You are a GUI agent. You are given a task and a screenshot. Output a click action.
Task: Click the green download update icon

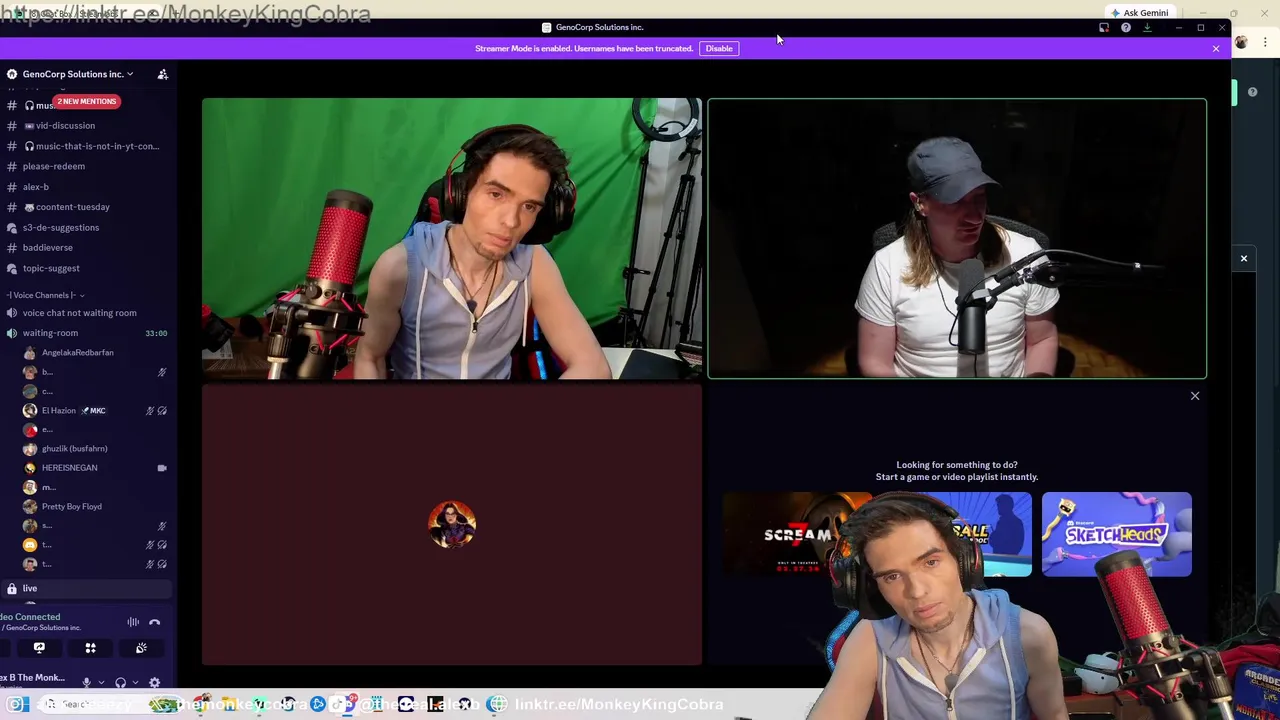1147,28
